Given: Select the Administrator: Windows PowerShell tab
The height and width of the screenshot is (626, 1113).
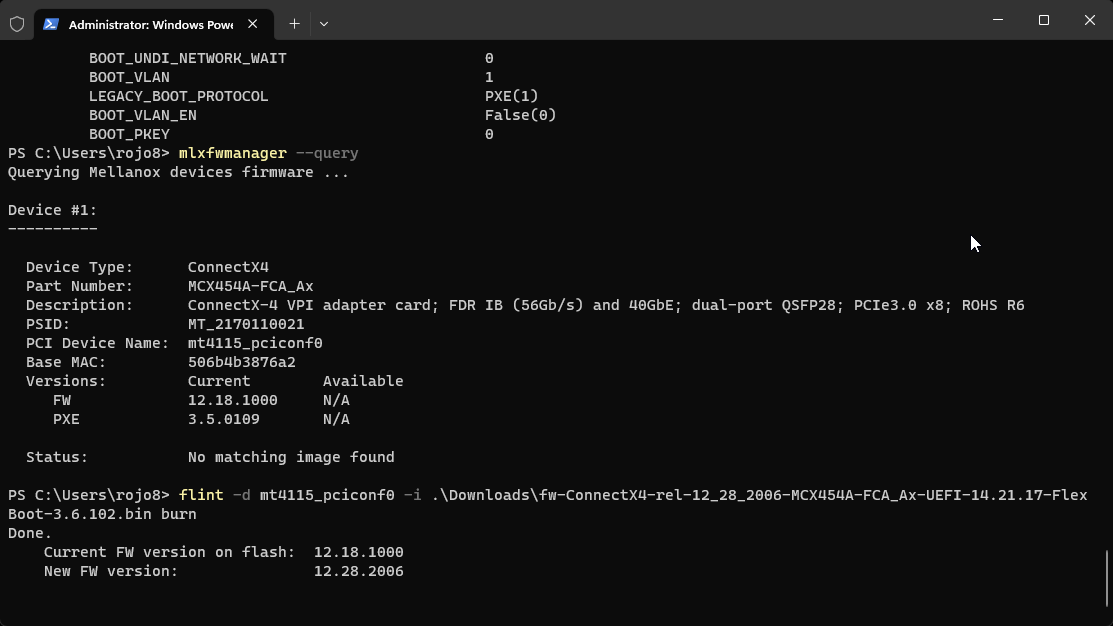Looking at the screenshot, I should click(x=153, y=24).
